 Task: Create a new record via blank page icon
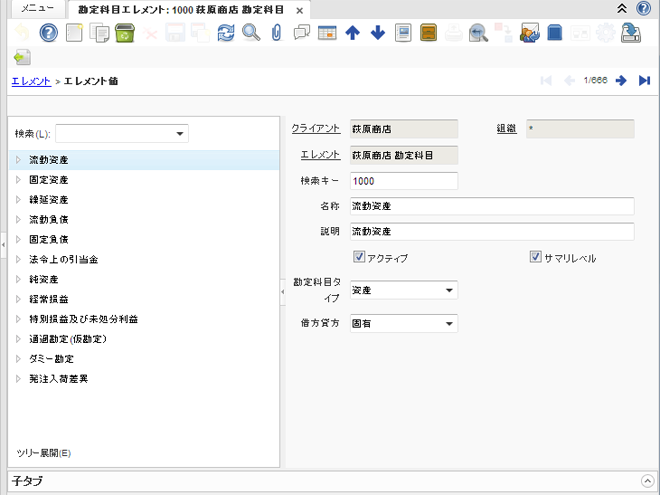coord(74,32)
